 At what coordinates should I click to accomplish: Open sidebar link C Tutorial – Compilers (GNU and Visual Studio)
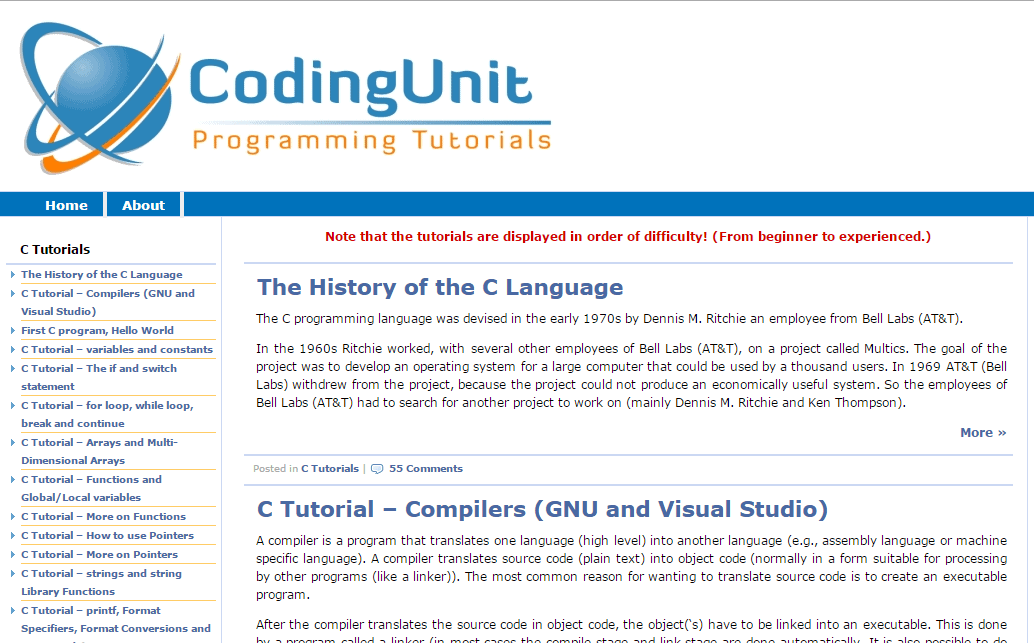pyautogui.click(x=107, y=302)
